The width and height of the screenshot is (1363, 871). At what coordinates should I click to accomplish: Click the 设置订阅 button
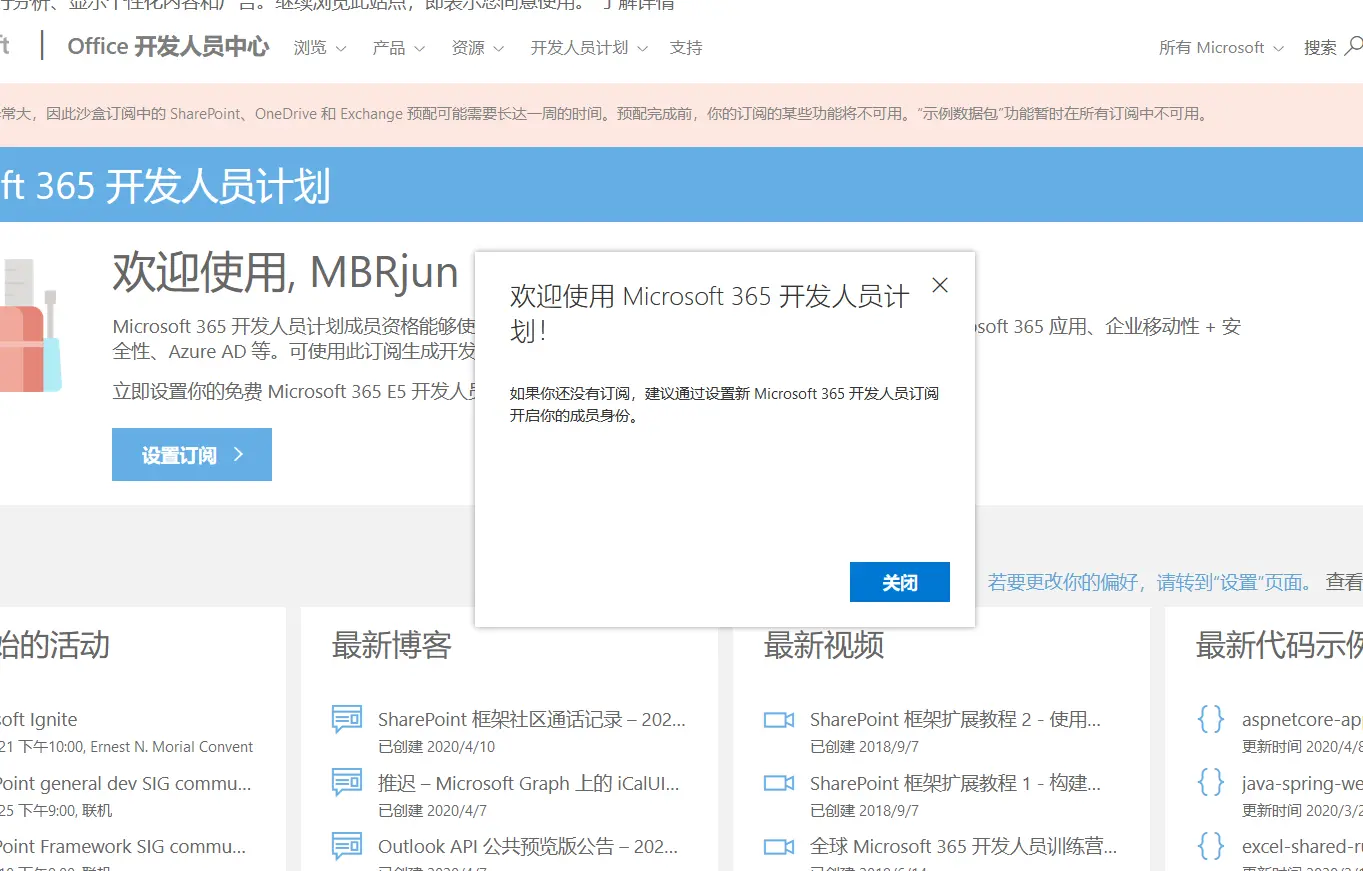tap(192, 455)
